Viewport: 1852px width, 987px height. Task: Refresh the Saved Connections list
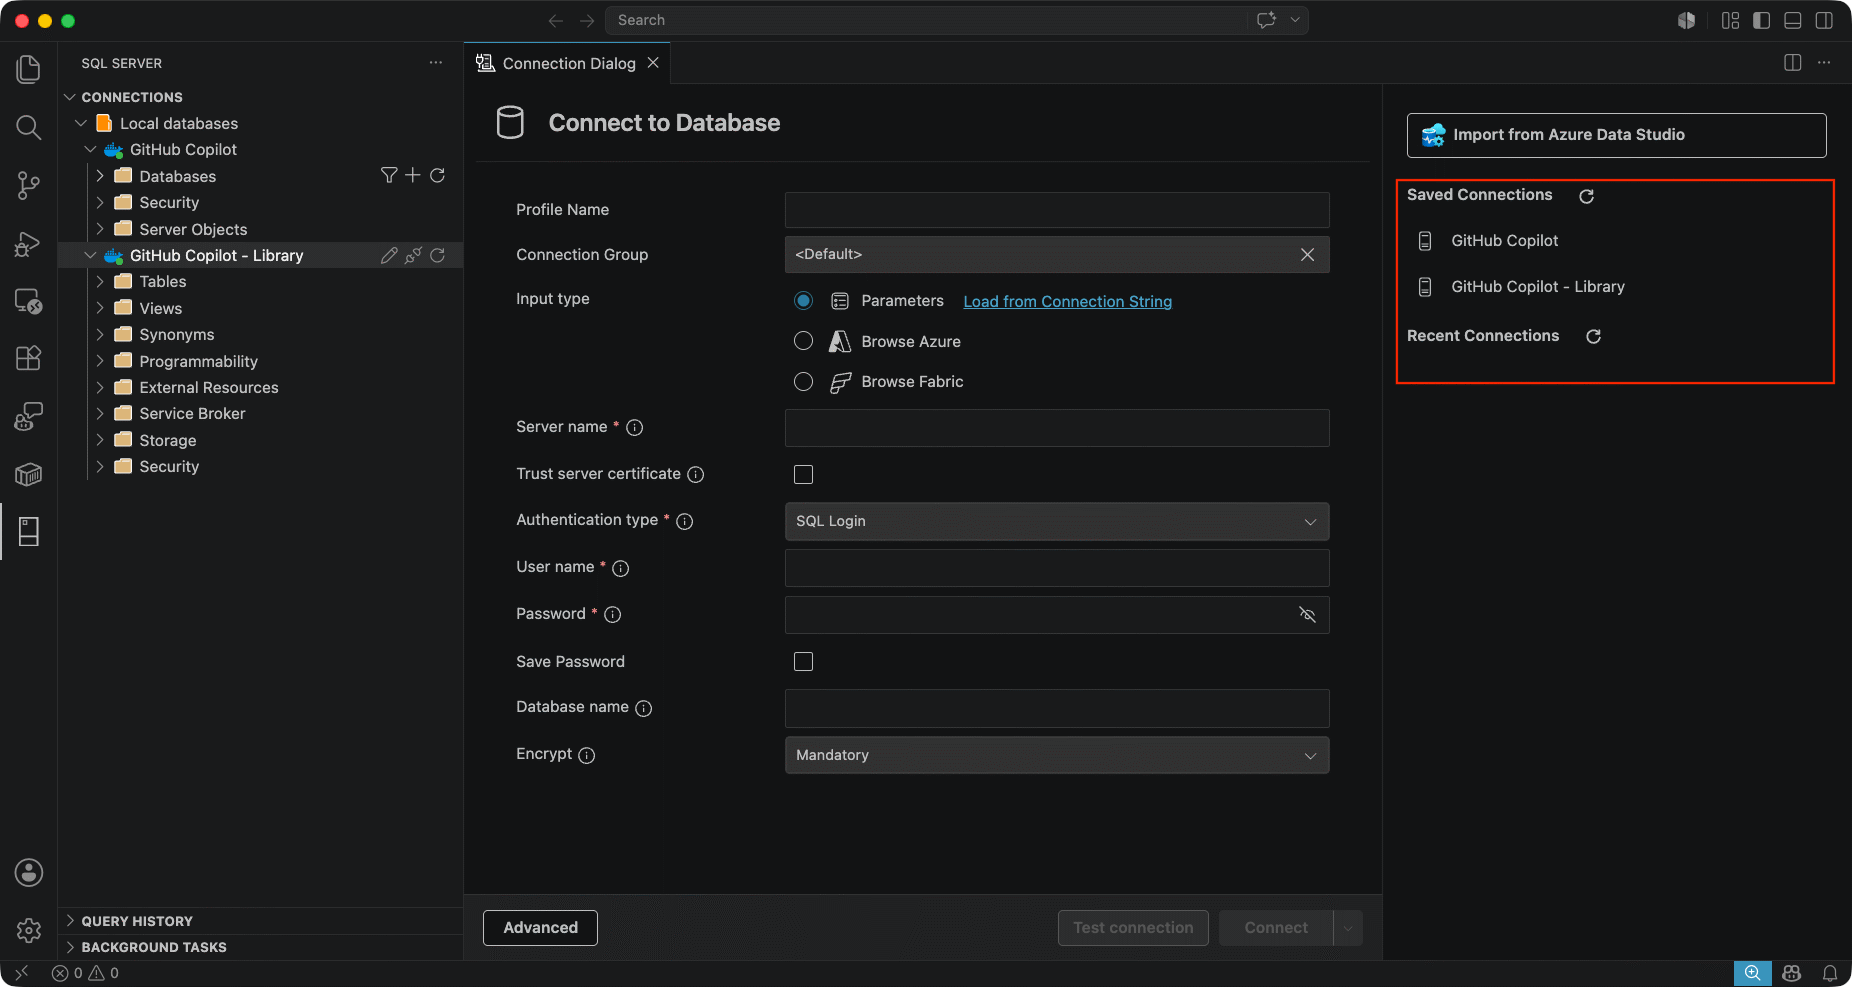[x=1586, y=196]
